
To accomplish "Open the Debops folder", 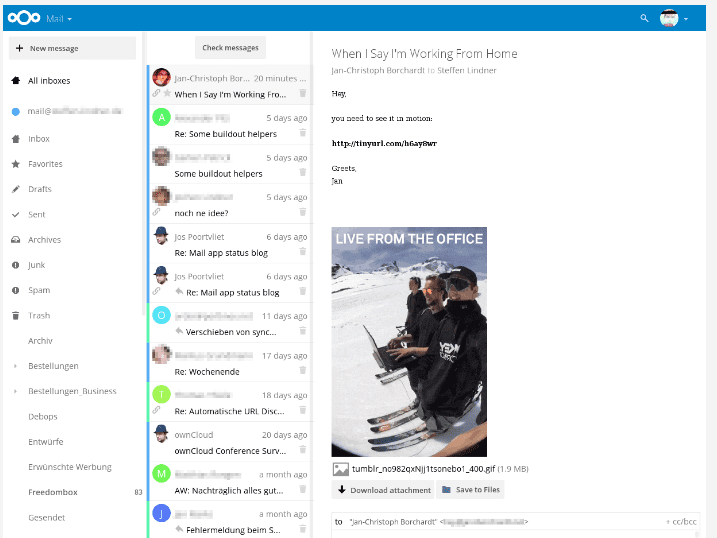I will tap(43, 416).
